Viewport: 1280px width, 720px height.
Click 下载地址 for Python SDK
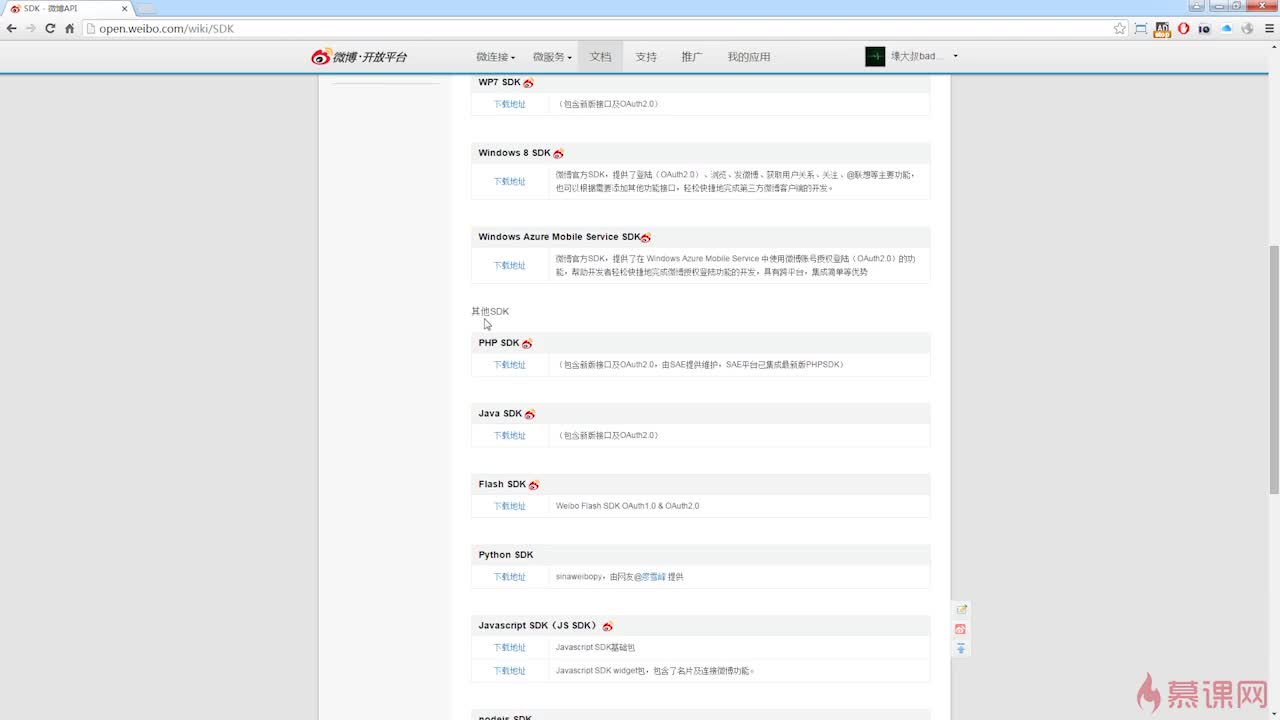509,577
